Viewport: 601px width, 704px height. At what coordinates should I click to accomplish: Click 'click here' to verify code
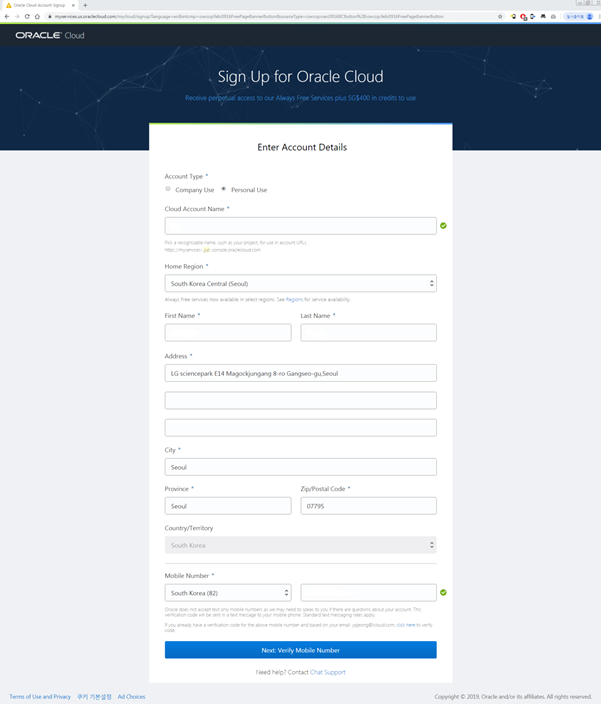pos(406,625)
